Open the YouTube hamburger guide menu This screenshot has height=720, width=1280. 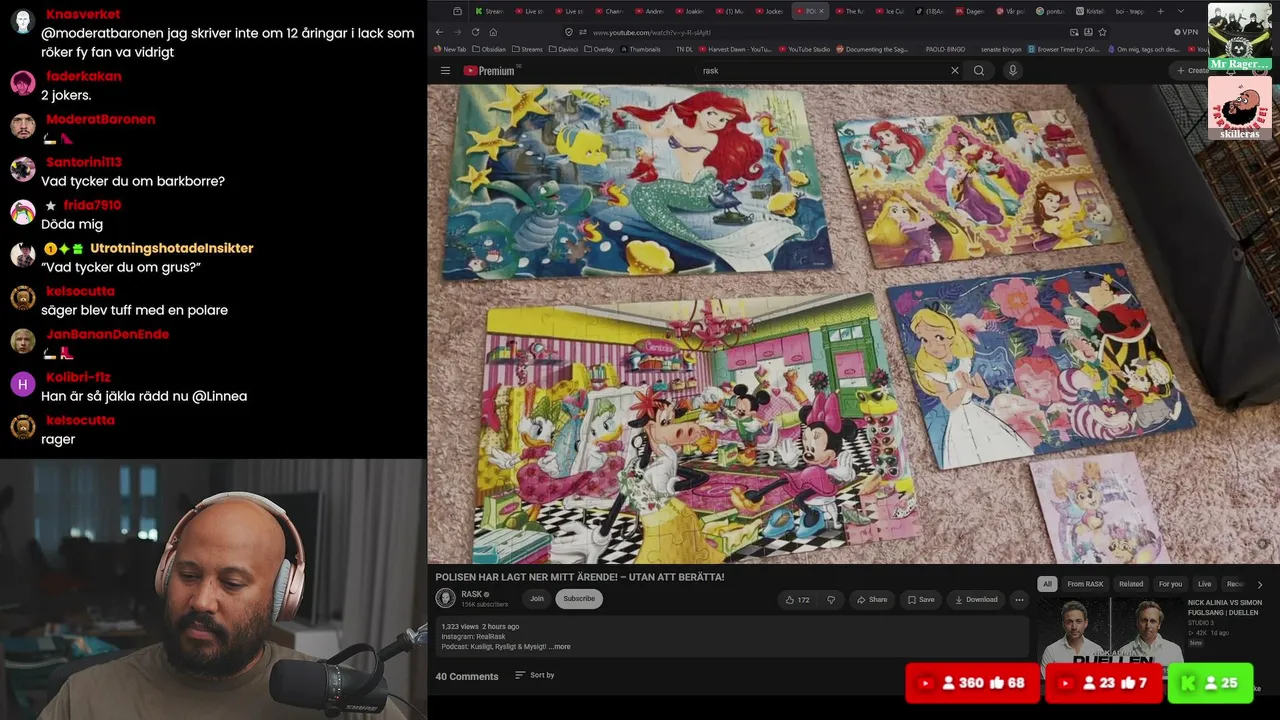tap(445, 71)
